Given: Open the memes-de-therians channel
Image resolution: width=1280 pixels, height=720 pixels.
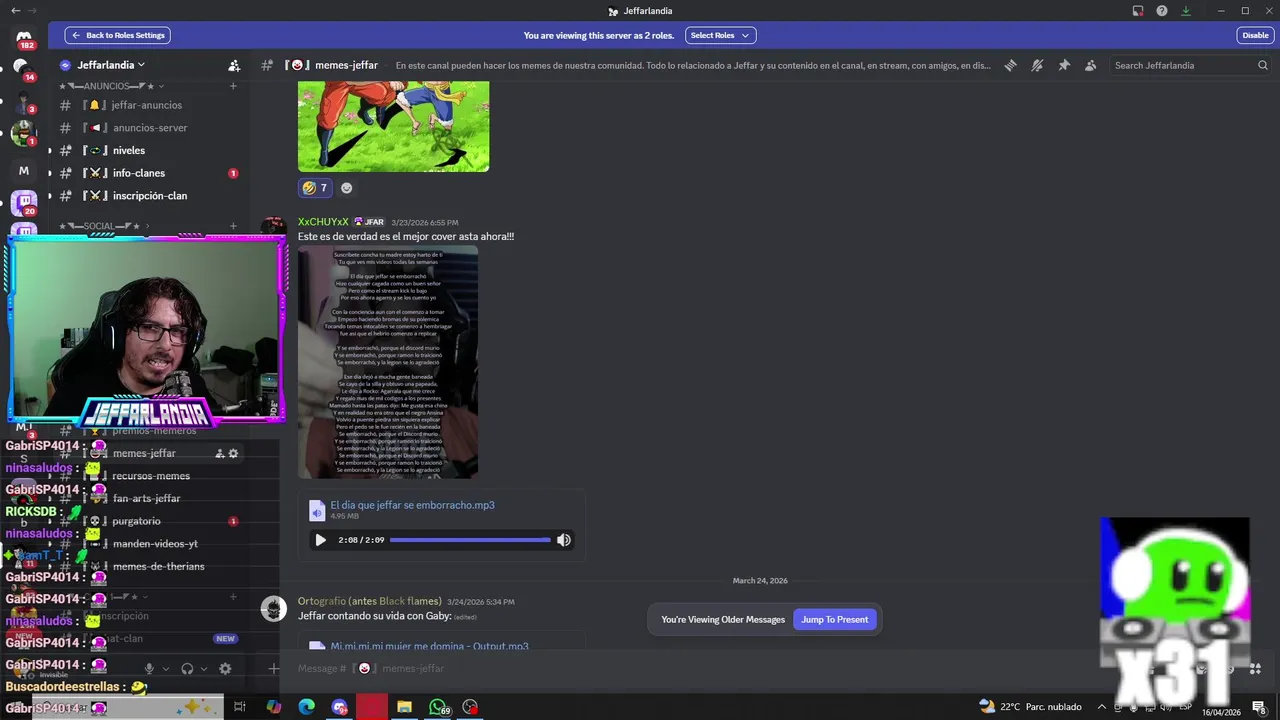Looking at the screenshot, I should coord(148,566).
